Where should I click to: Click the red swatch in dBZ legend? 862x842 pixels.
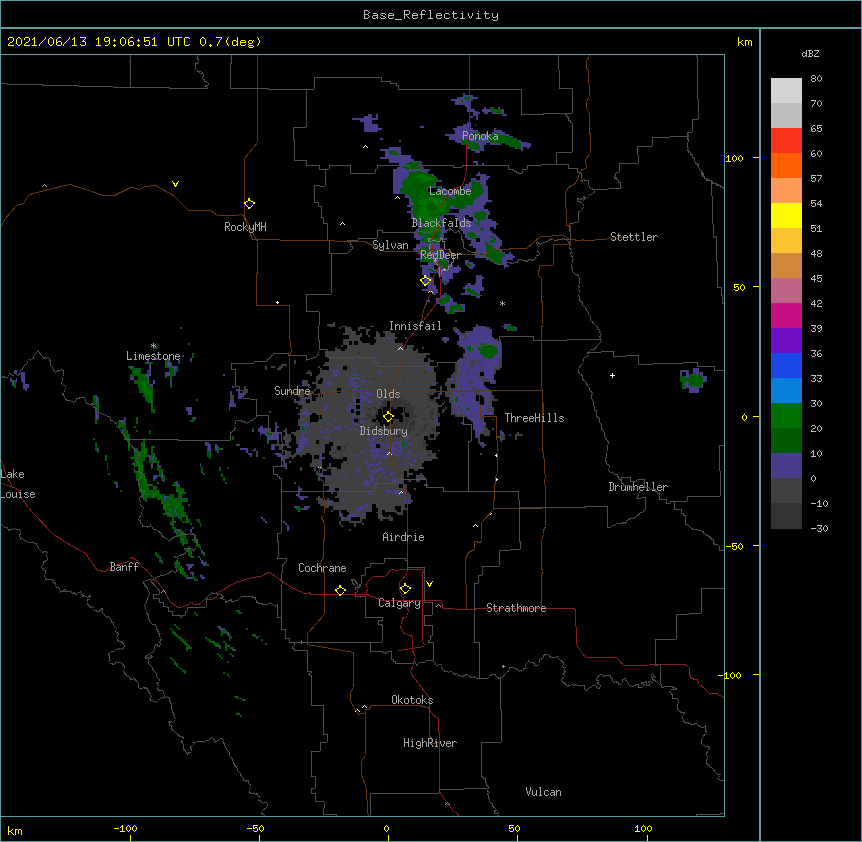786,141
